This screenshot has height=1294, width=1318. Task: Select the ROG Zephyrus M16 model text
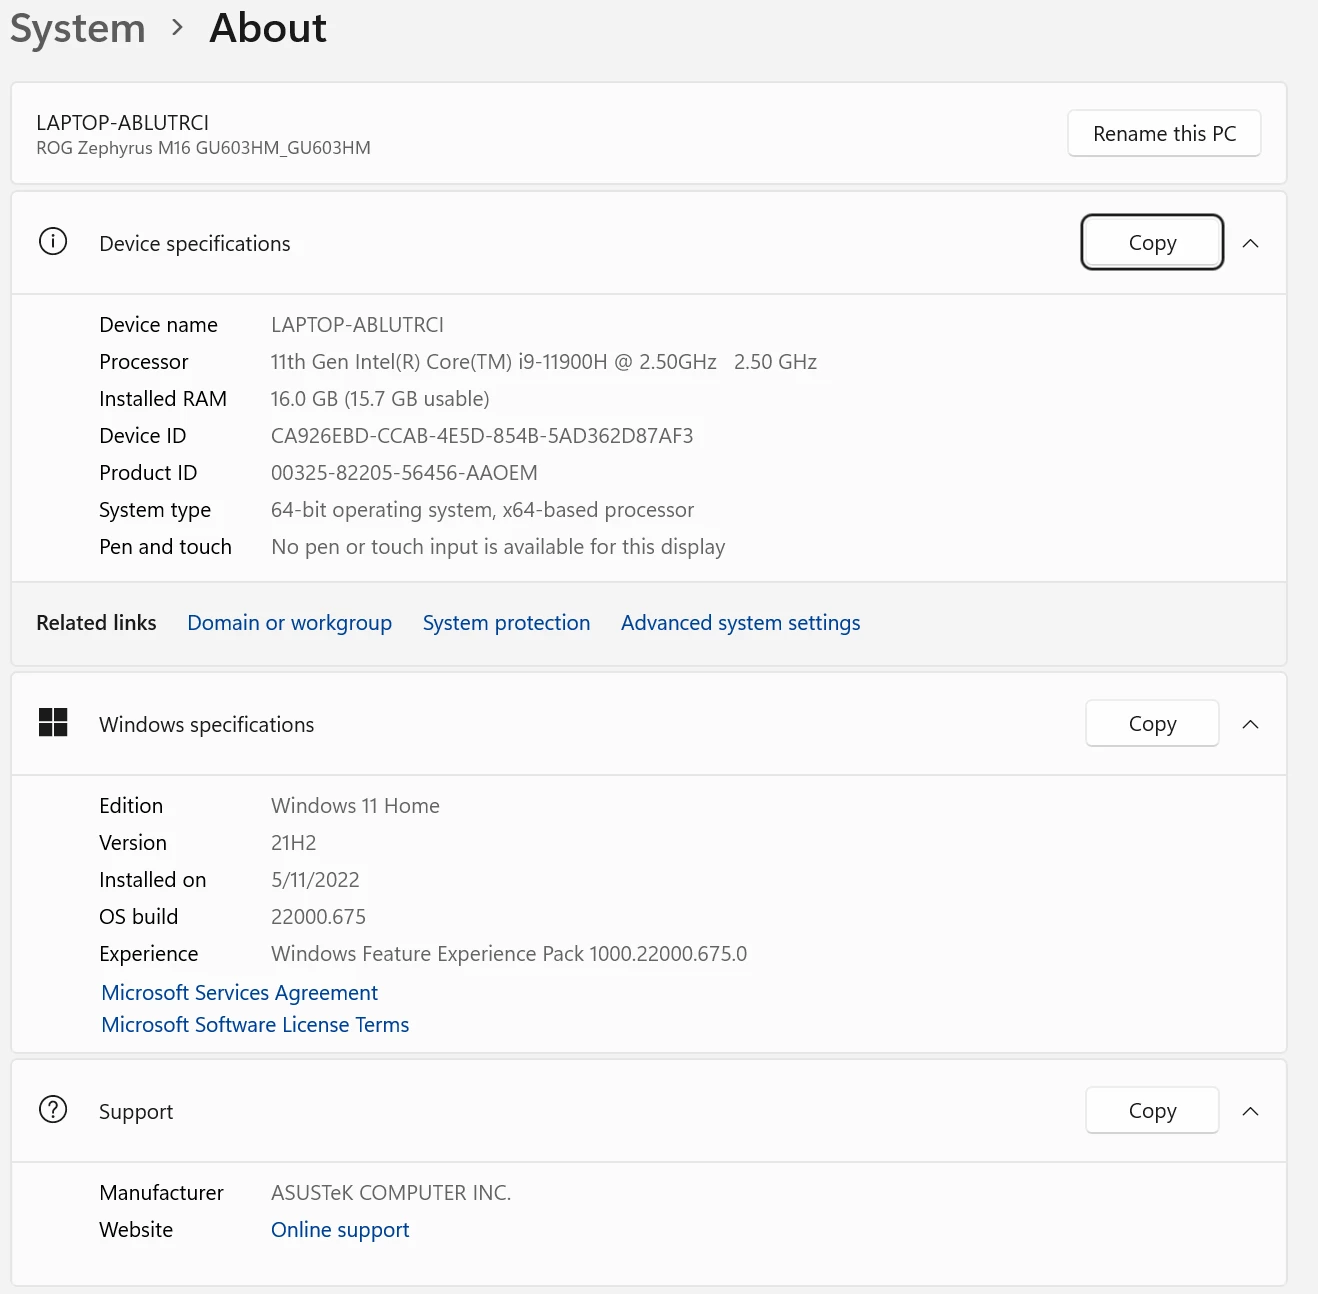pos(203,148)
